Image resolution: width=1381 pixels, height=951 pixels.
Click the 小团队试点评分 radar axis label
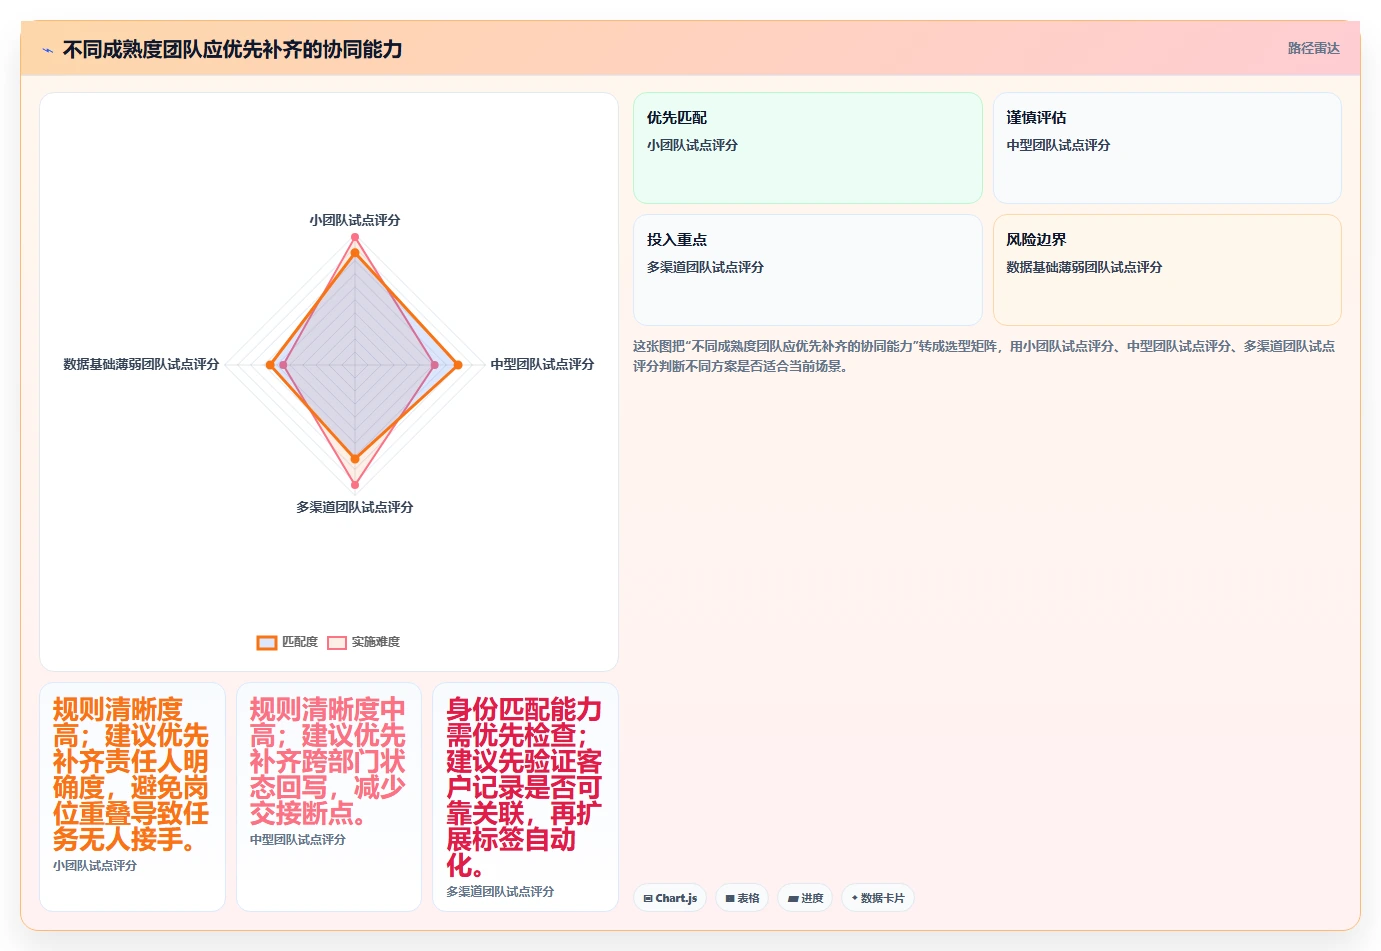pyautogui.click(x=355, y=220)
